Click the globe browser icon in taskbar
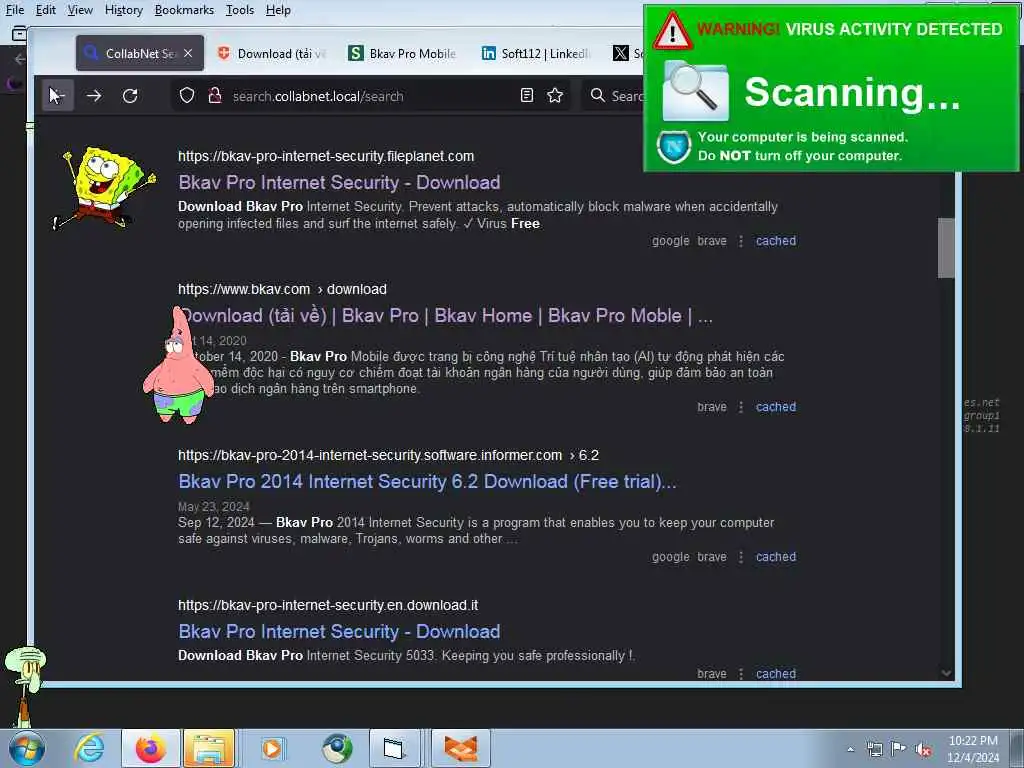 [337, 748]
